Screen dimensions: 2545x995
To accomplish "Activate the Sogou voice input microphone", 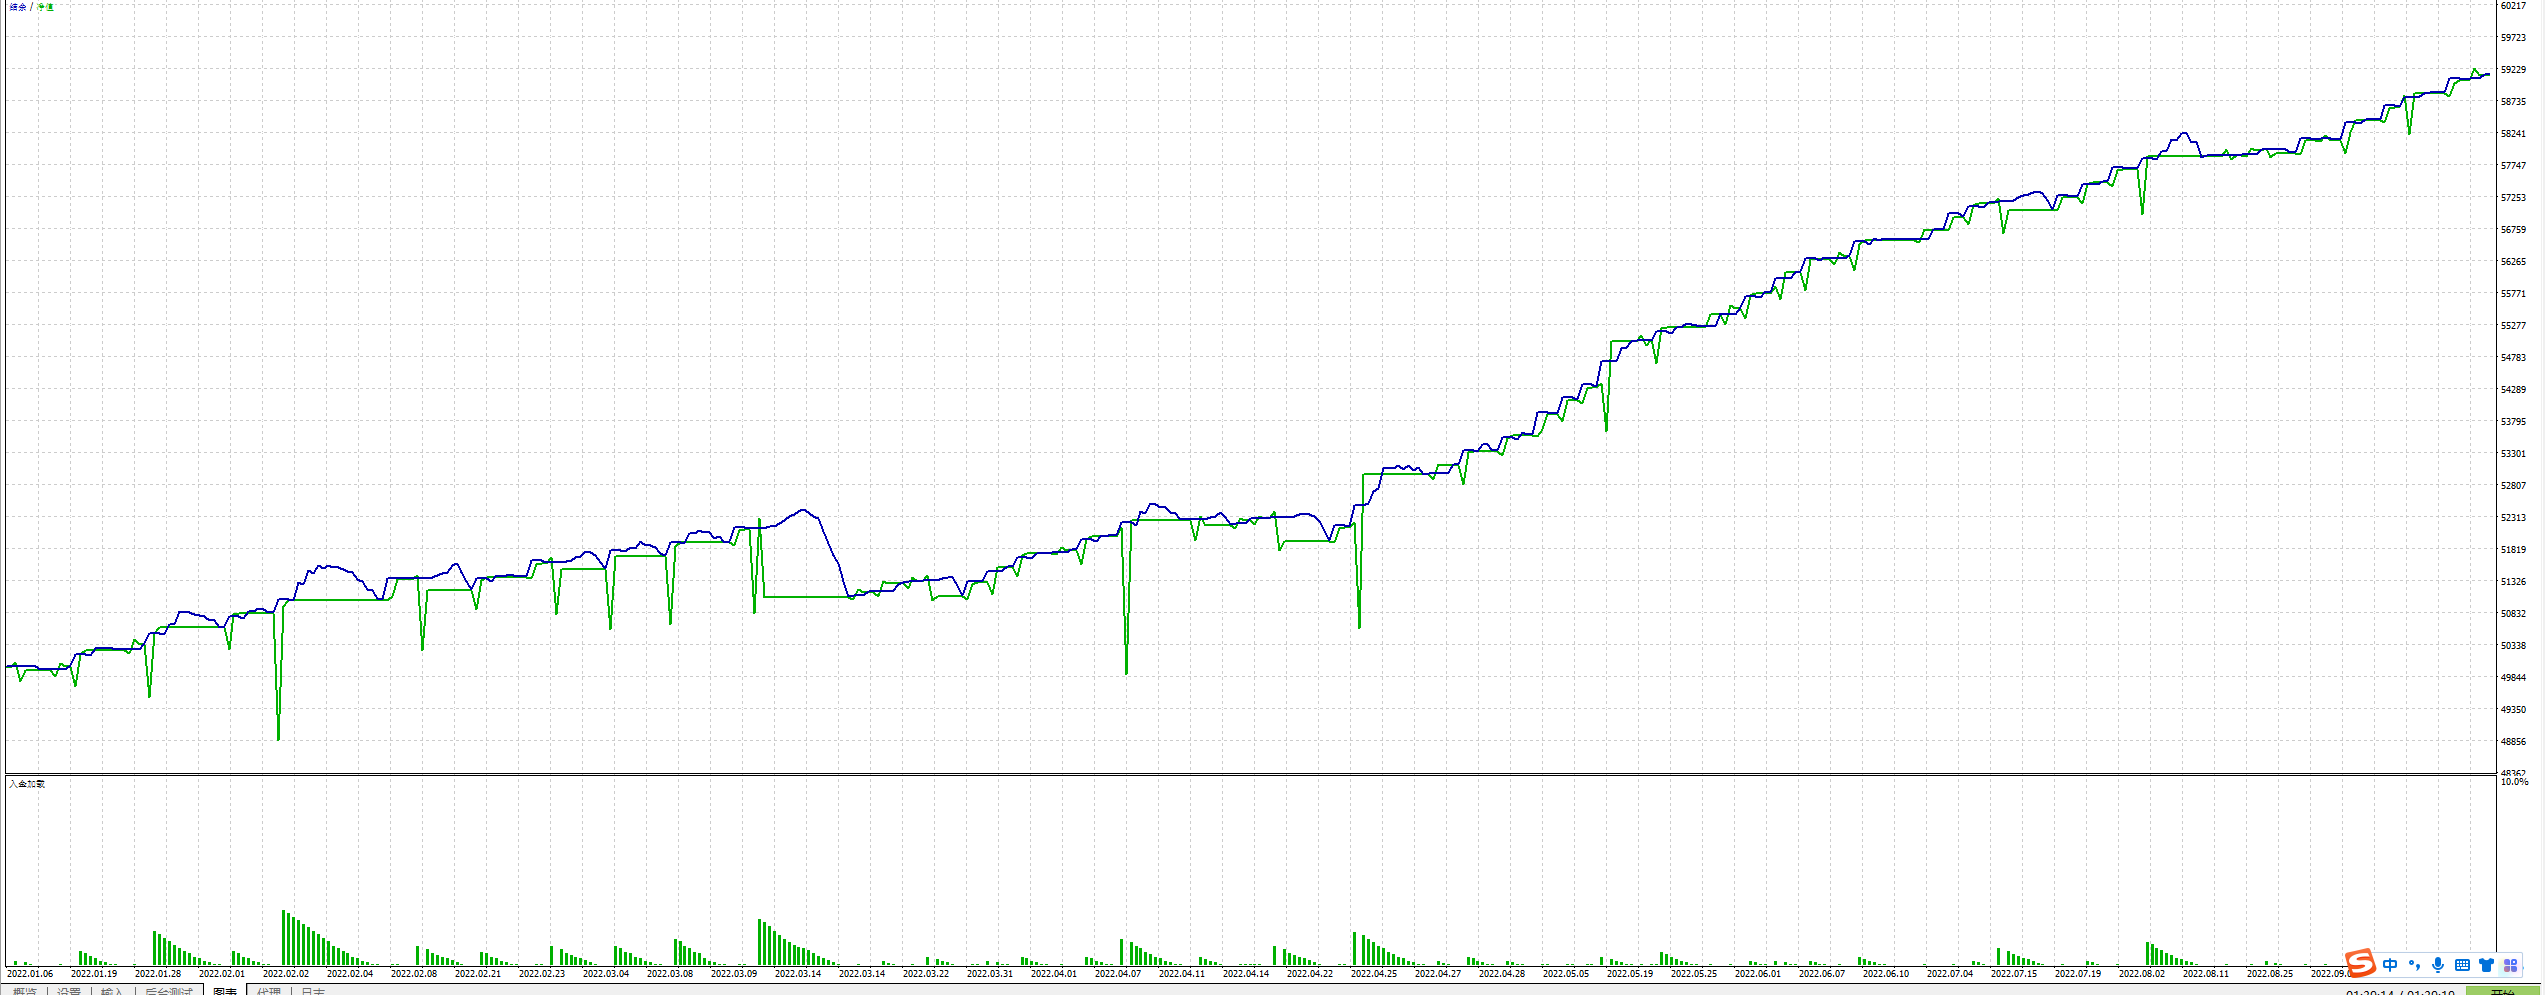I will [x=2438, y=965].
